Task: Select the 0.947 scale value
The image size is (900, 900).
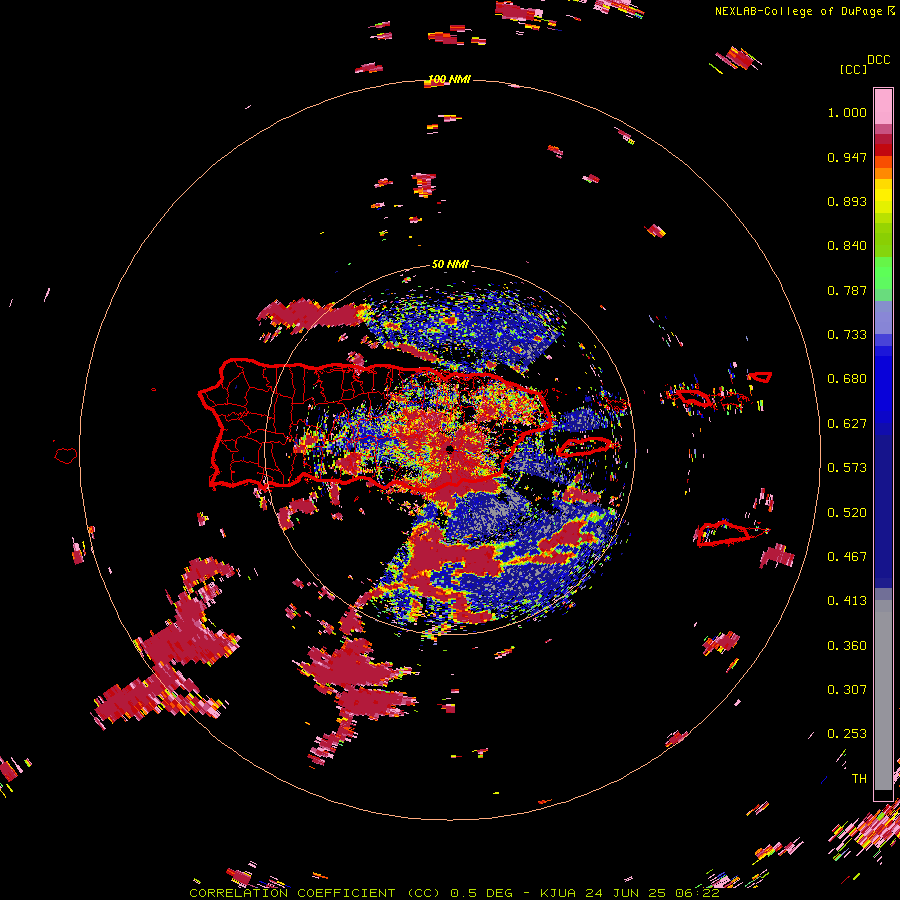Action: tap(847, 157)
